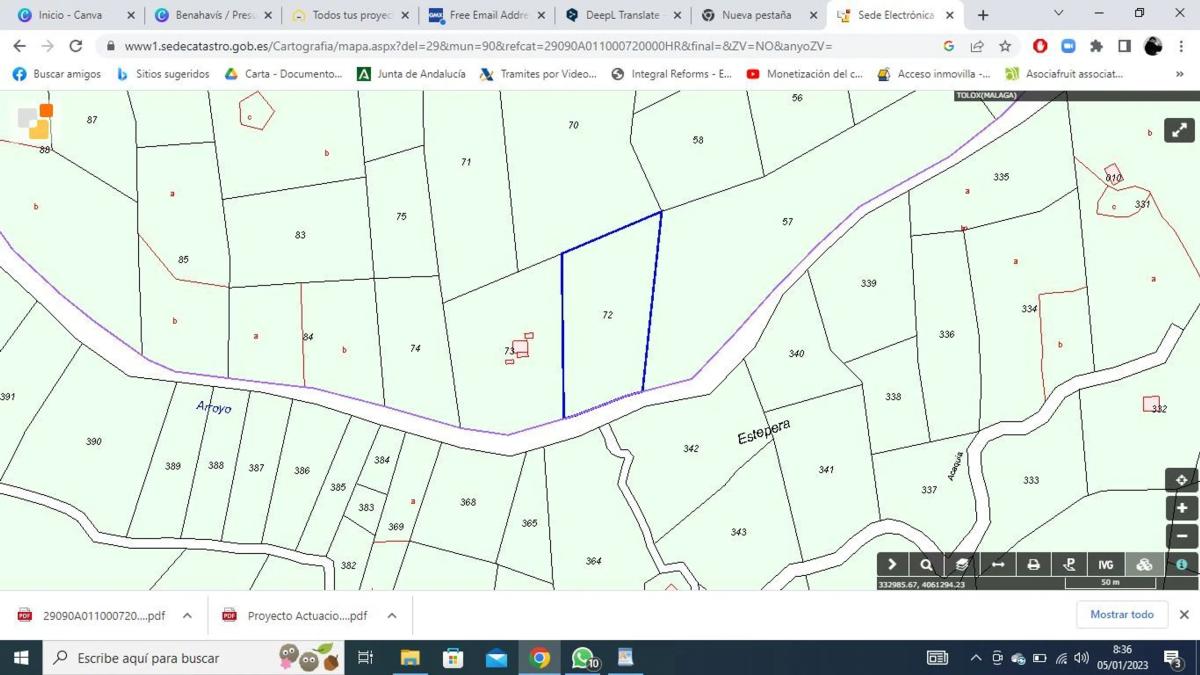Open options for Proyecto Actuacio pdf download
Viewport: 1200px width, 675px height.
tap(392, 616)
